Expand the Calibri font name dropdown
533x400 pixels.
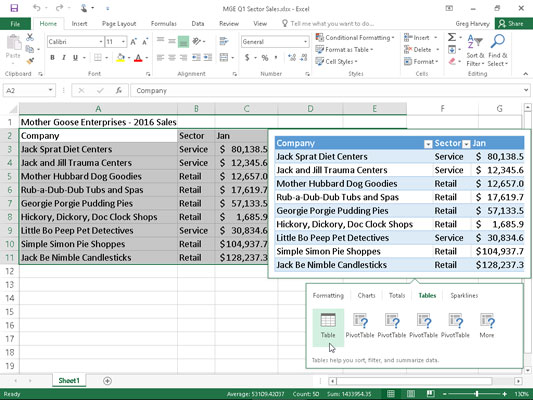[101, 42]
